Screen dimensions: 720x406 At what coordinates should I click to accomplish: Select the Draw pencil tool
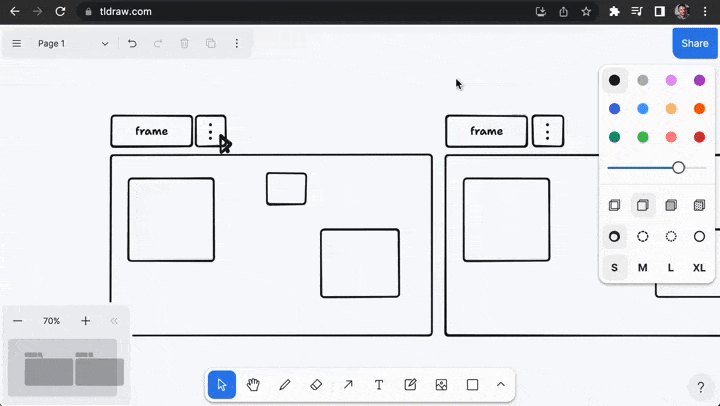285,385
